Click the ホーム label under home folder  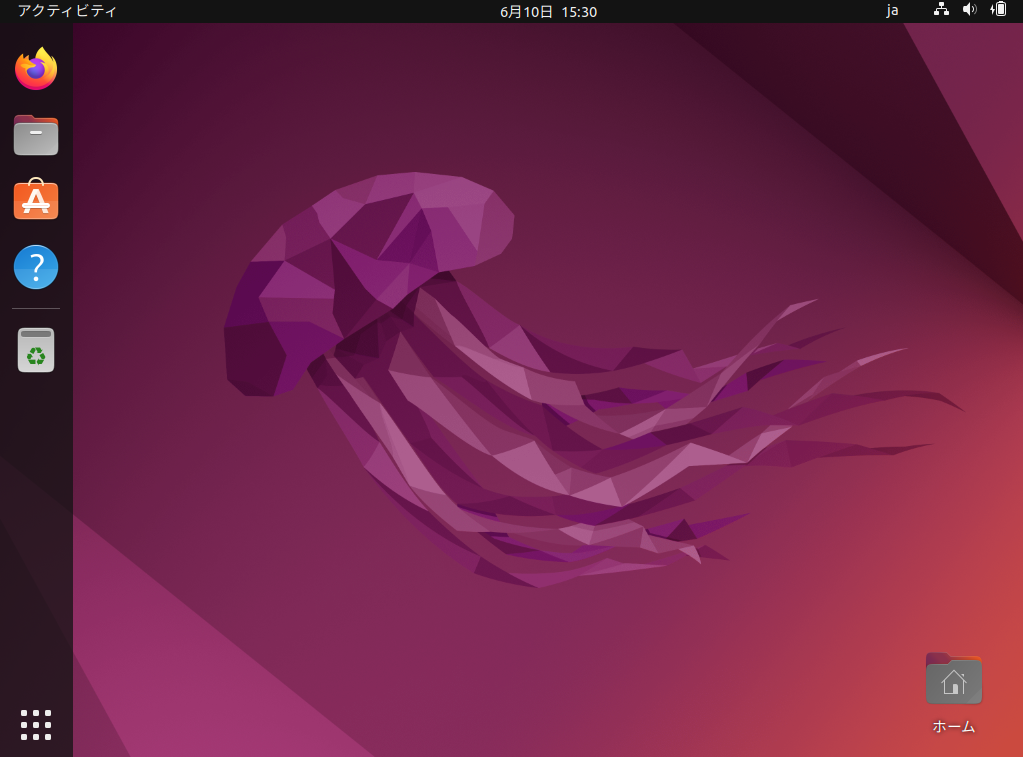pyautogui.click(x=954, y=726)
